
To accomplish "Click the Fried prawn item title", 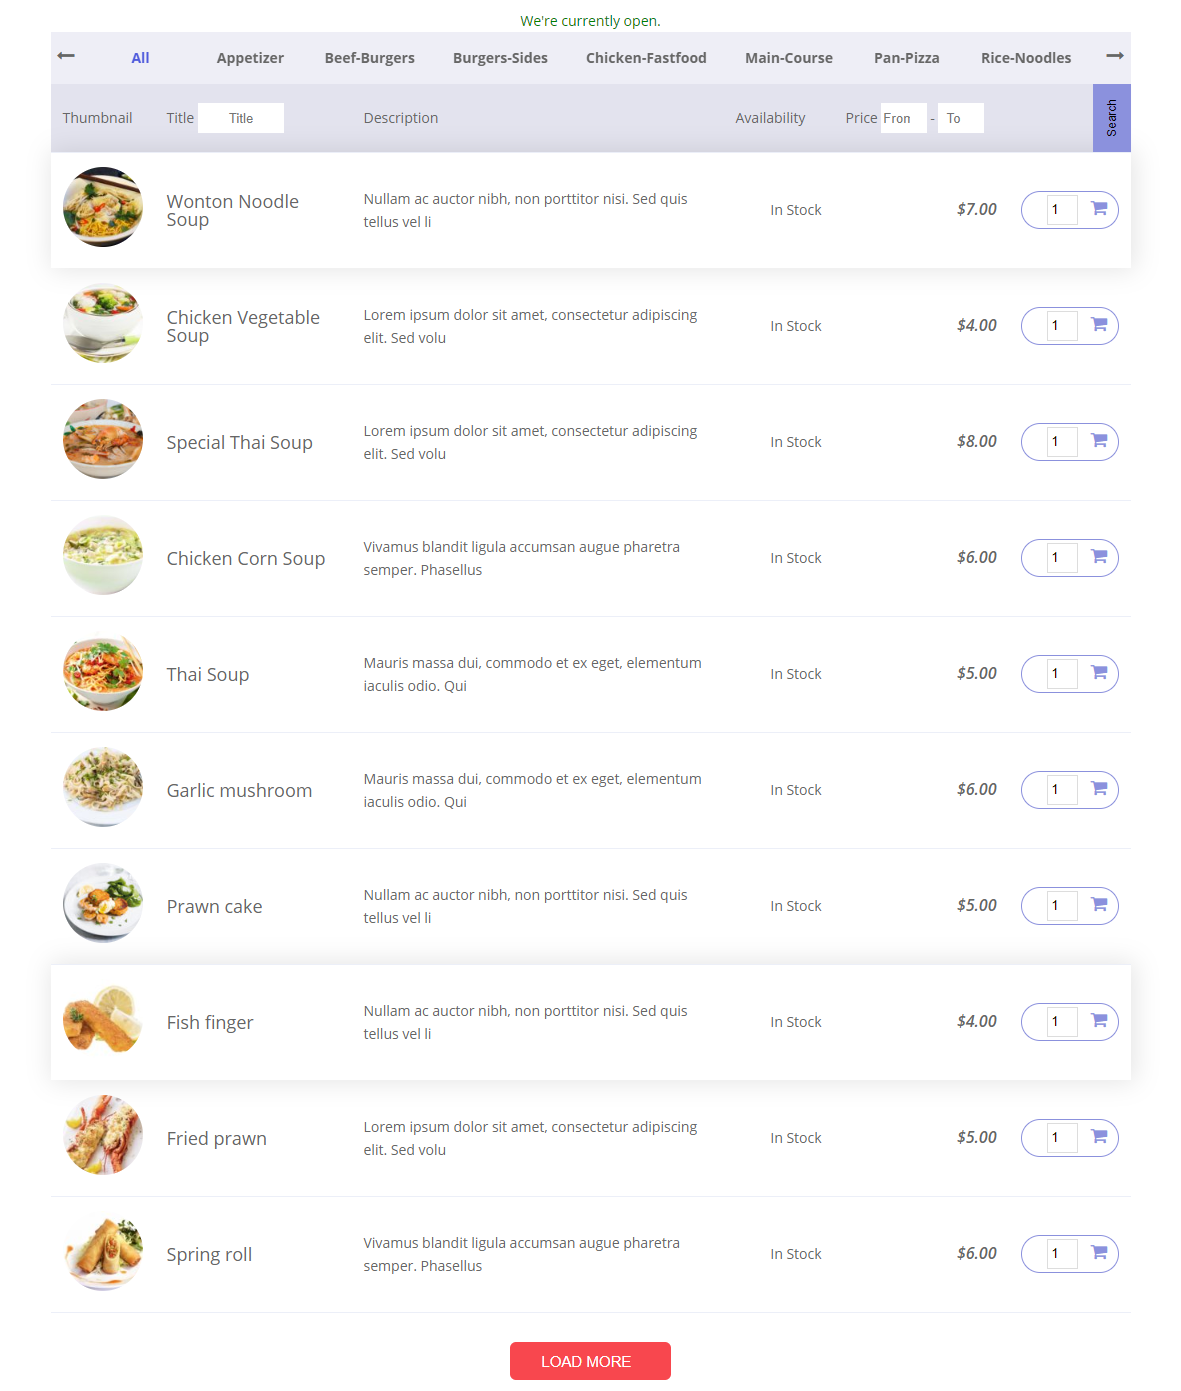I will [216, 1138].
